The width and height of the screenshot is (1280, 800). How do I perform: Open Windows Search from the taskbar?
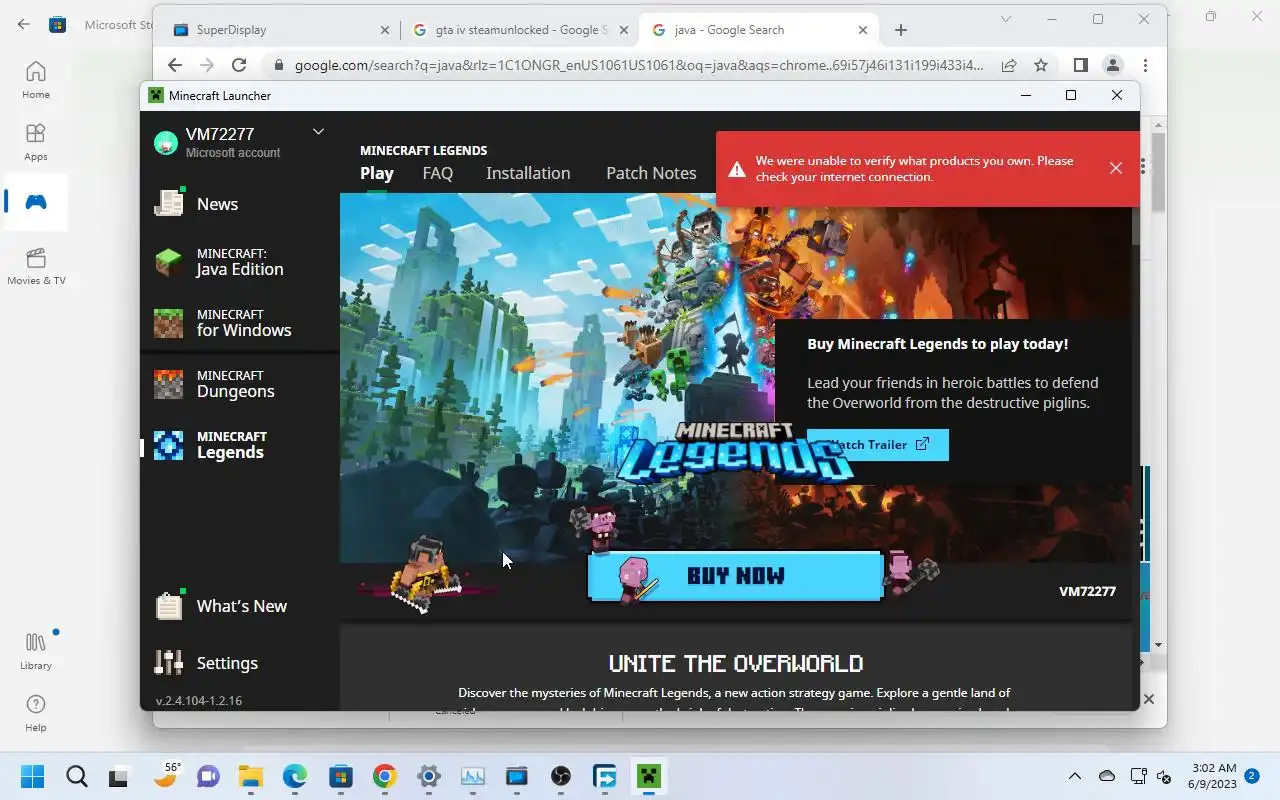point(77,776)
